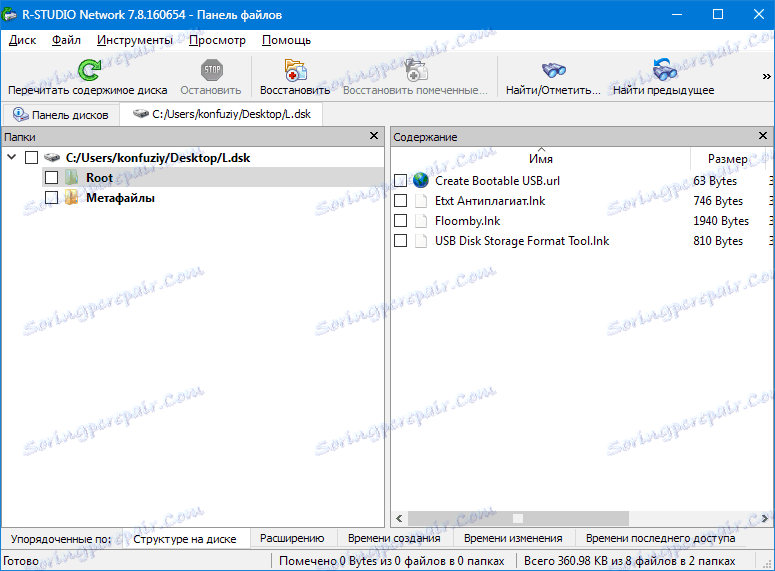Click file icon next to Etxt Антиплагиат.lnk
The image size is (775, 571).
pyautogui.click(x=421, y=201)
